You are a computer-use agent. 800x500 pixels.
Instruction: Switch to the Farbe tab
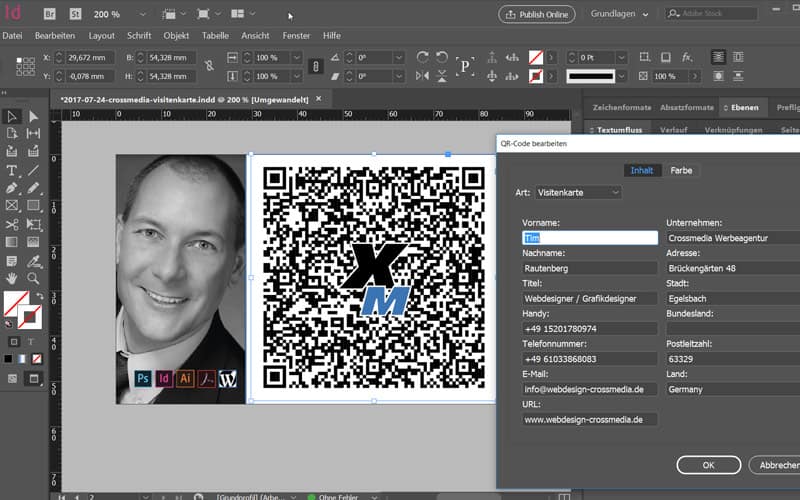coord(681,170)
